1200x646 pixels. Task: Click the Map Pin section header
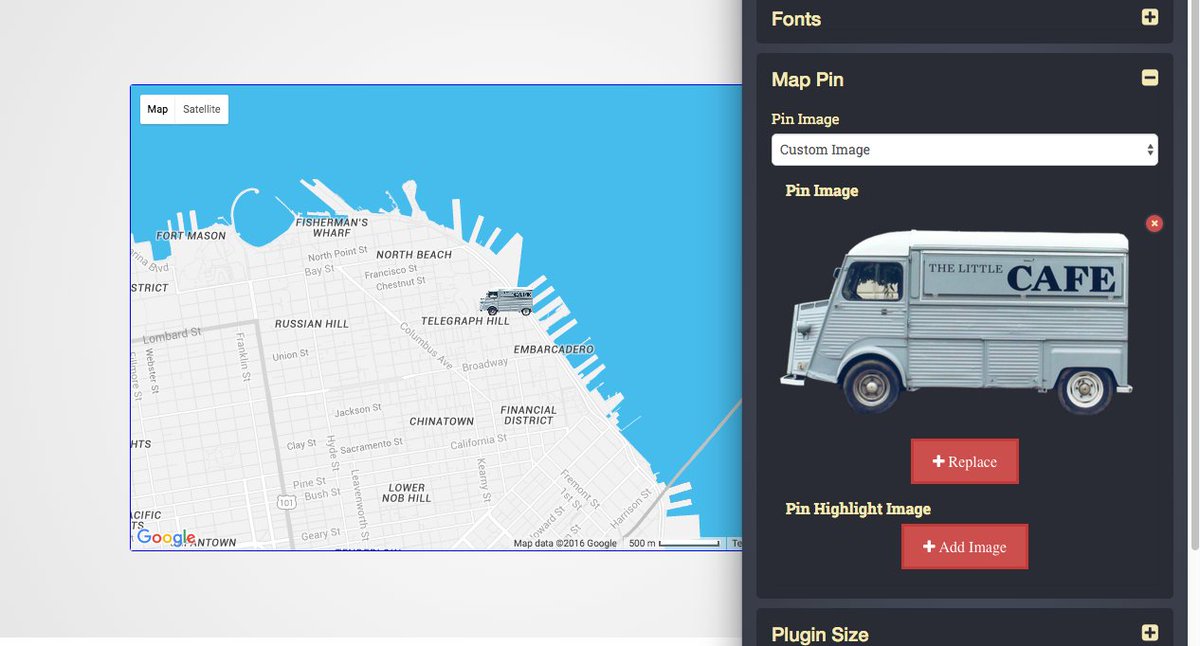tap(965, 79)
